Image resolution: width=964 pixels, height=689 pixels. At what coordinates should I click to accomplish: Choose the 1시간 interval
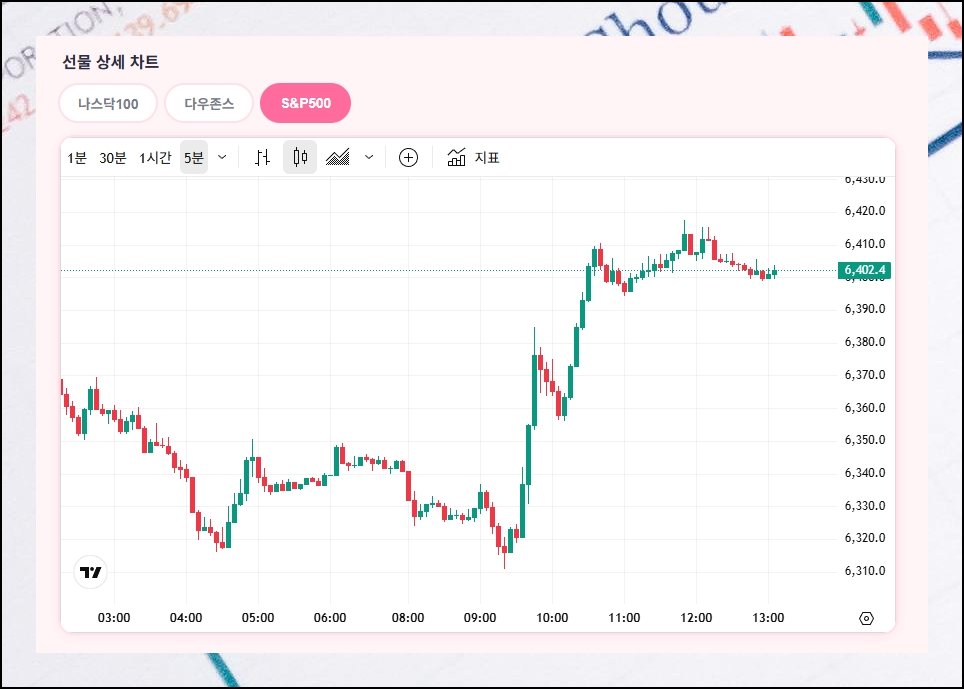[155, 158]
